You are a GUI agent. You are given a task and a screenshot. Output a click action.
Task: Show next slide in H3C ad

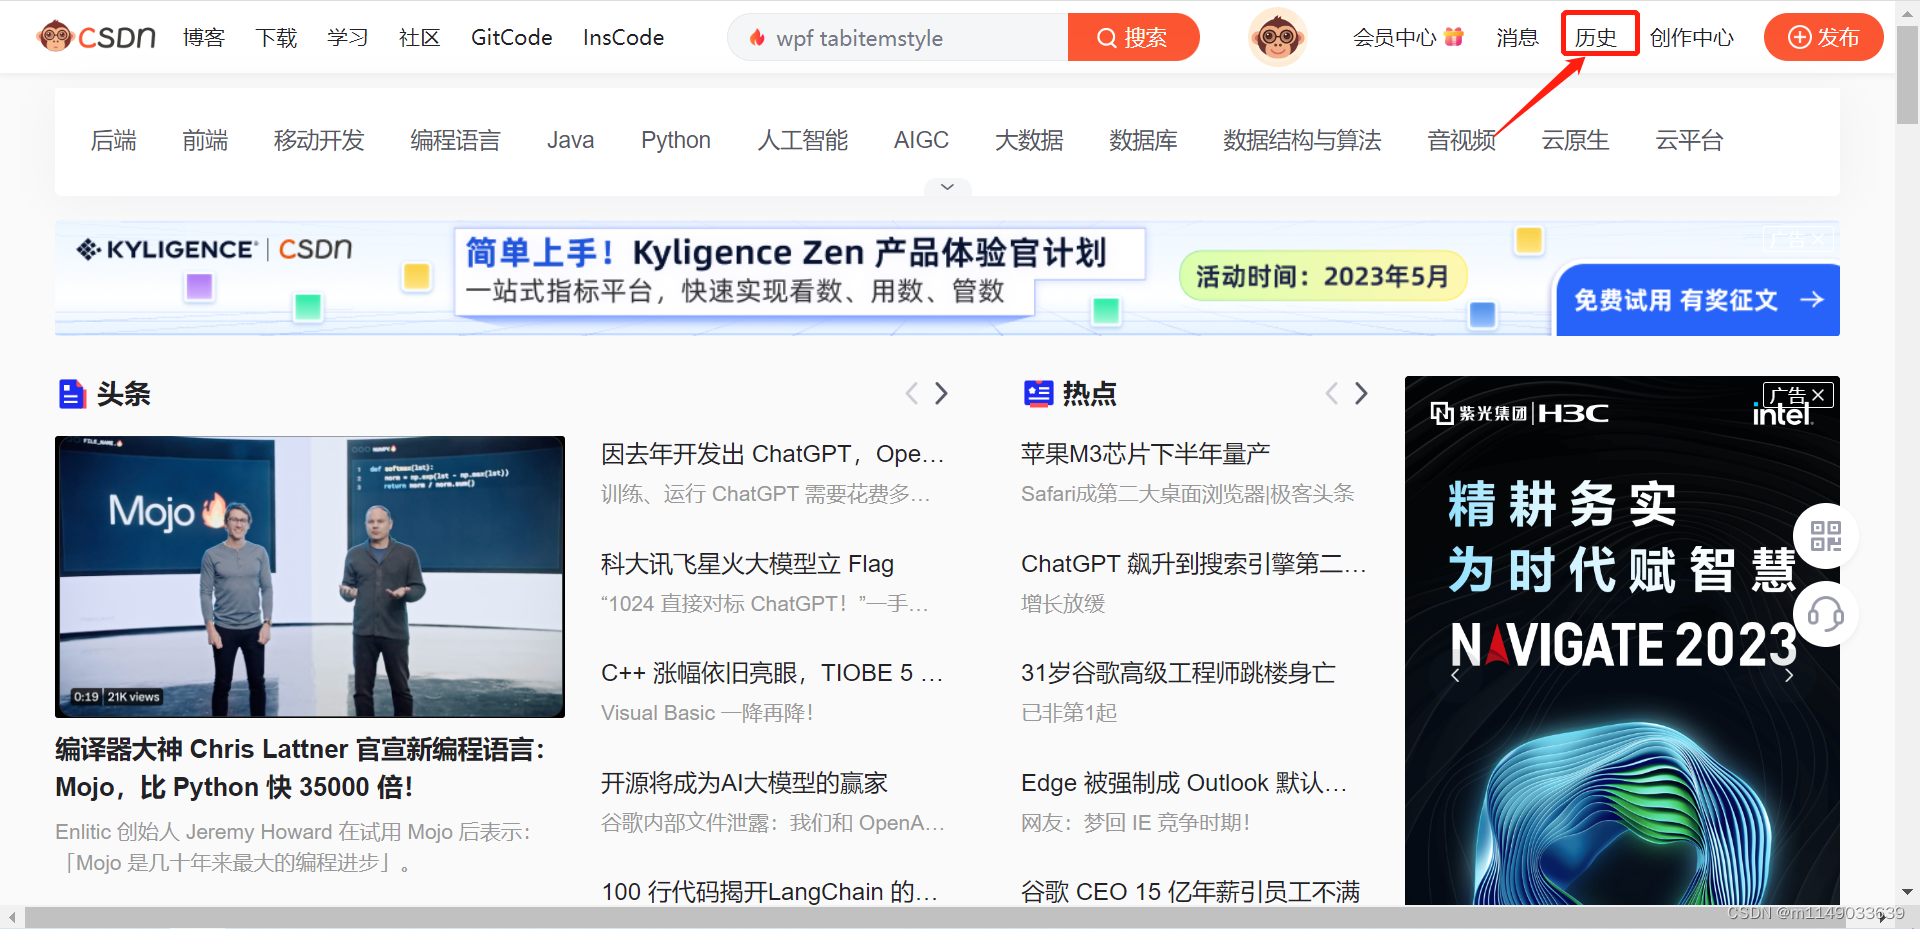[1789, 675]
